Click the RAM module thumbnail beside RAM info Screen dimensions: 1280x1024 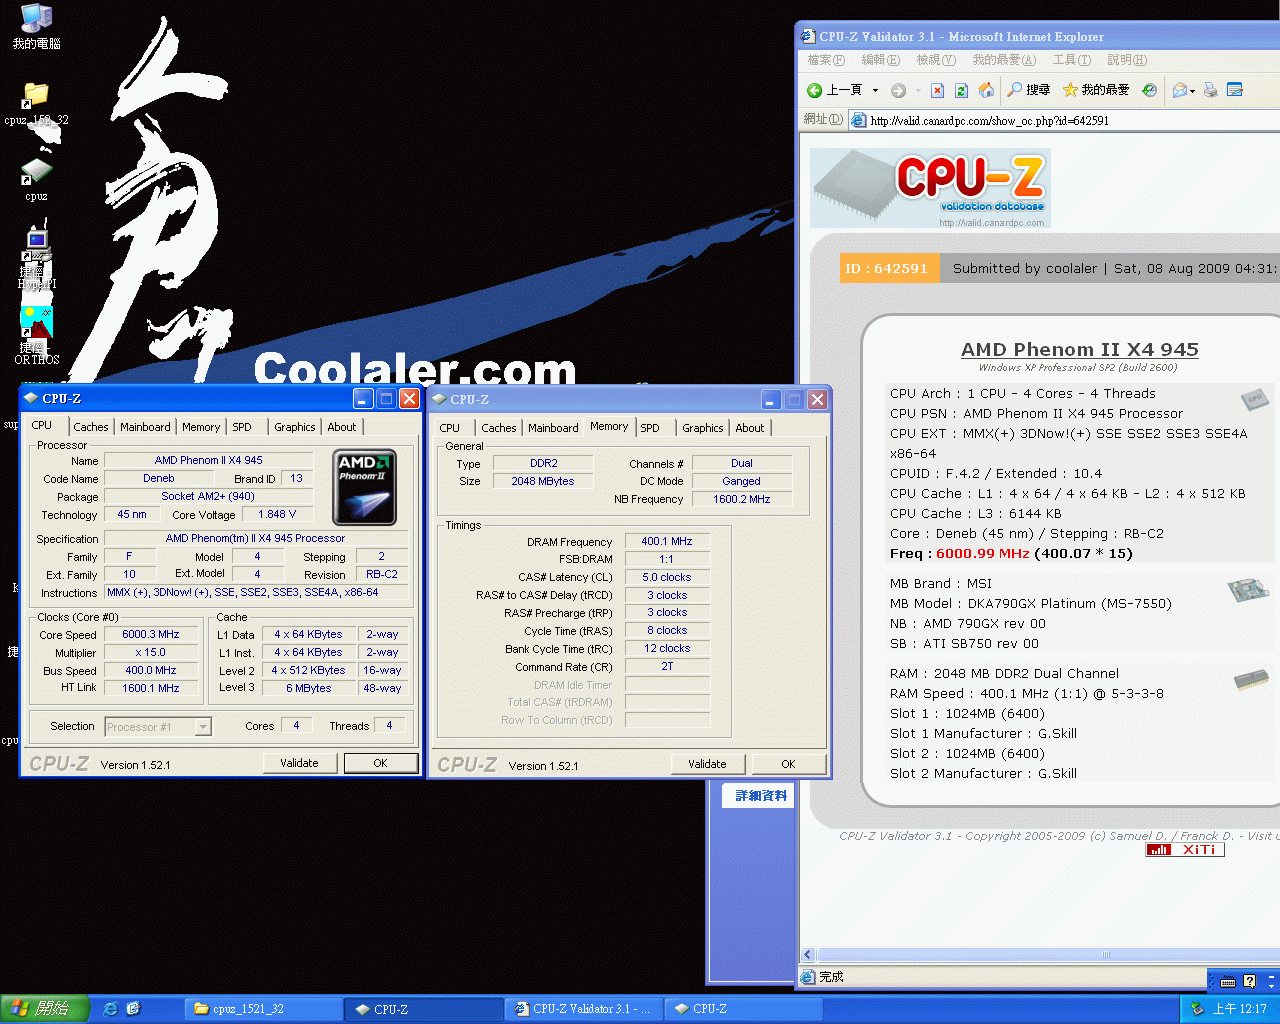click(1251, 681)
